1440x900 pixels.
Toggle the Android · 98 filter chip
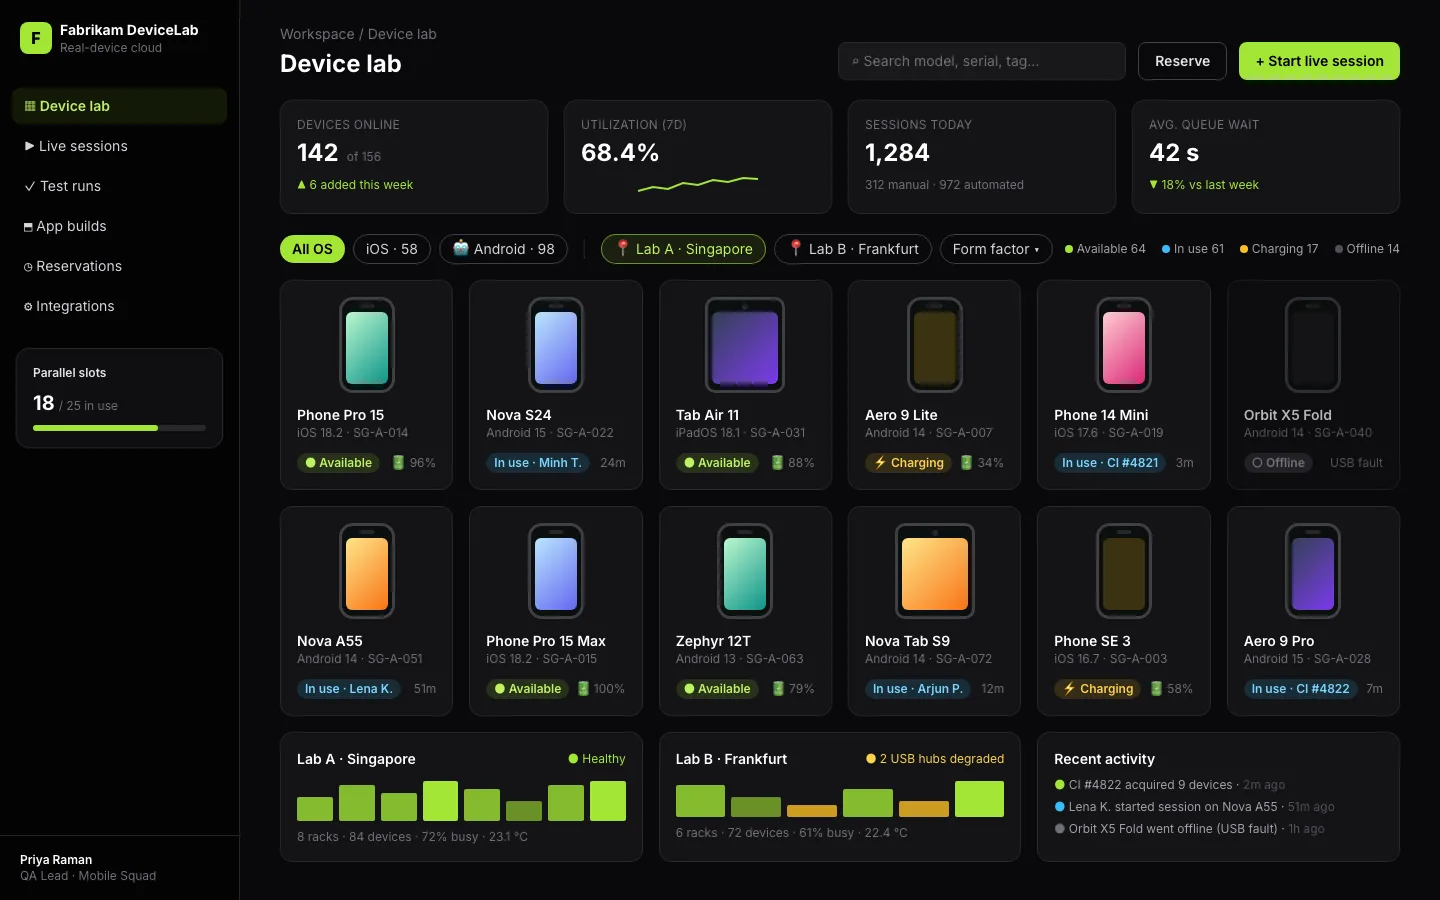pyautogui.click(x=504, y=249)
